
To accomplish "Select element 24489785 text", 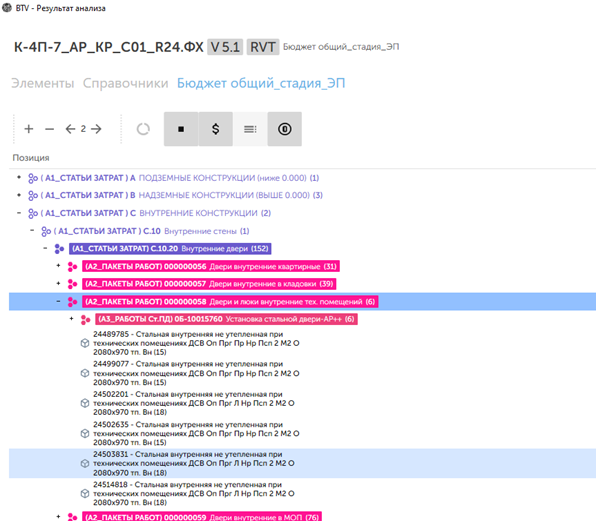I will click(196, 343).
